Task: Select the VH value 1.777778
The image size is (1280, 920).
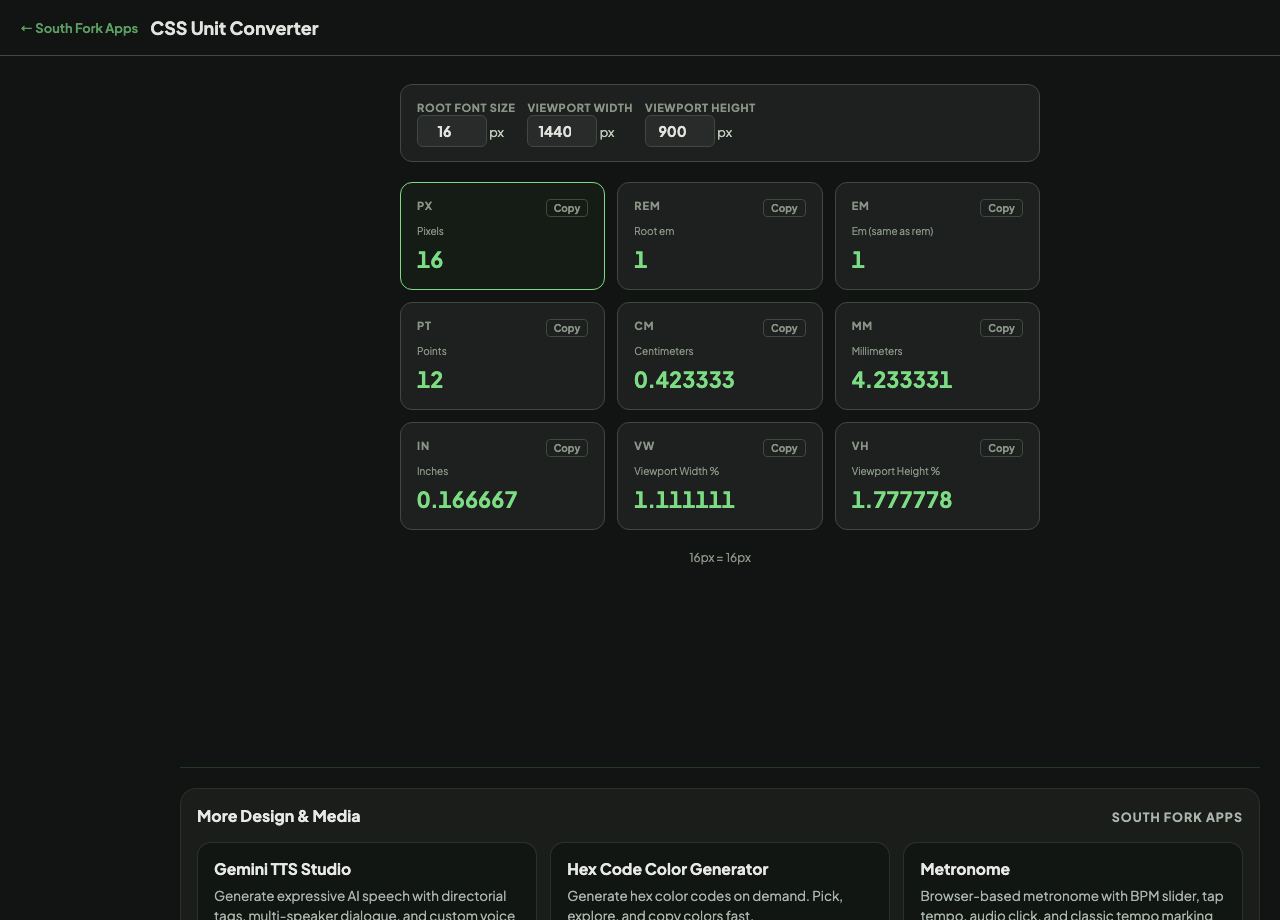Action: (x=902, y=500)
